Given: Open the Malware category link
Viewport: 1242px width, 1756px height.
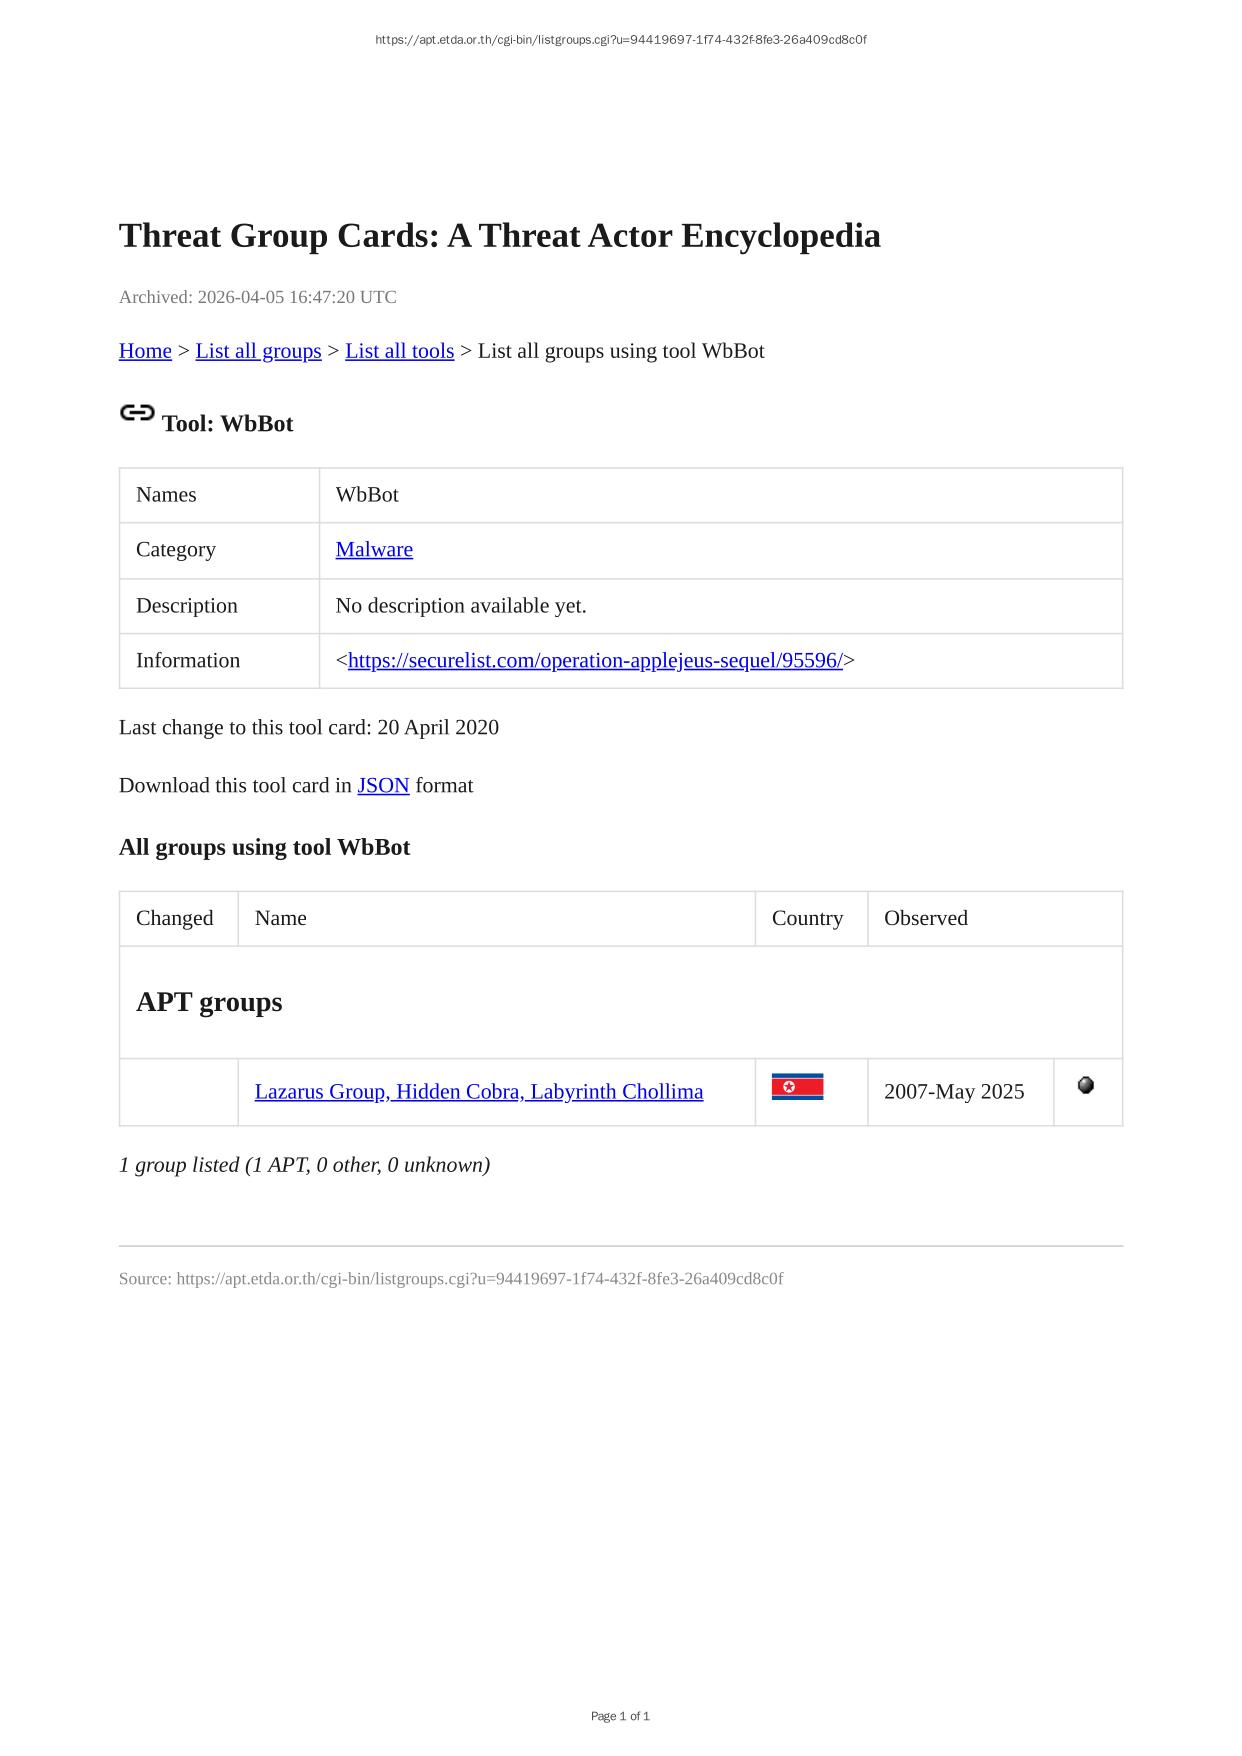Looking at the screenshot, I should click(374, 550).
